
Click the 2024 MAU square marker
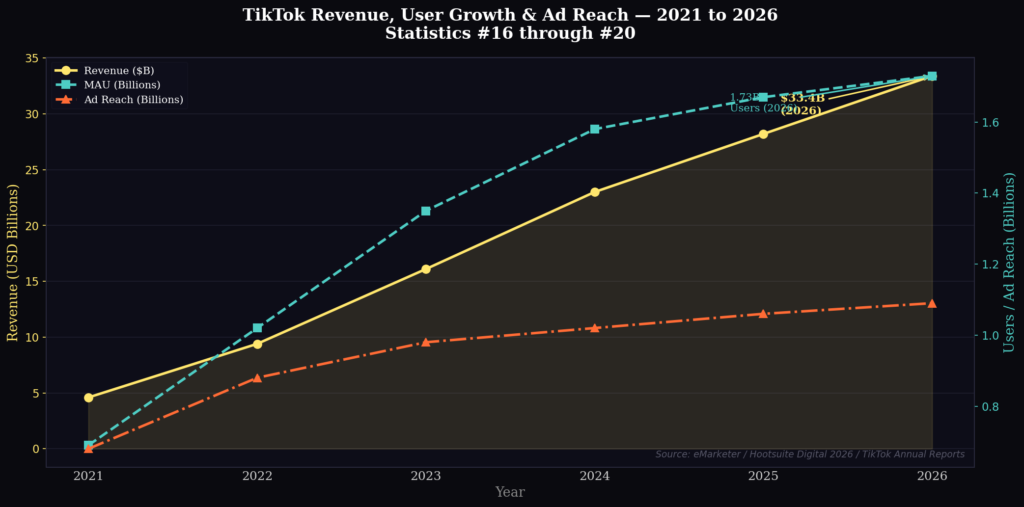(594, 129)
